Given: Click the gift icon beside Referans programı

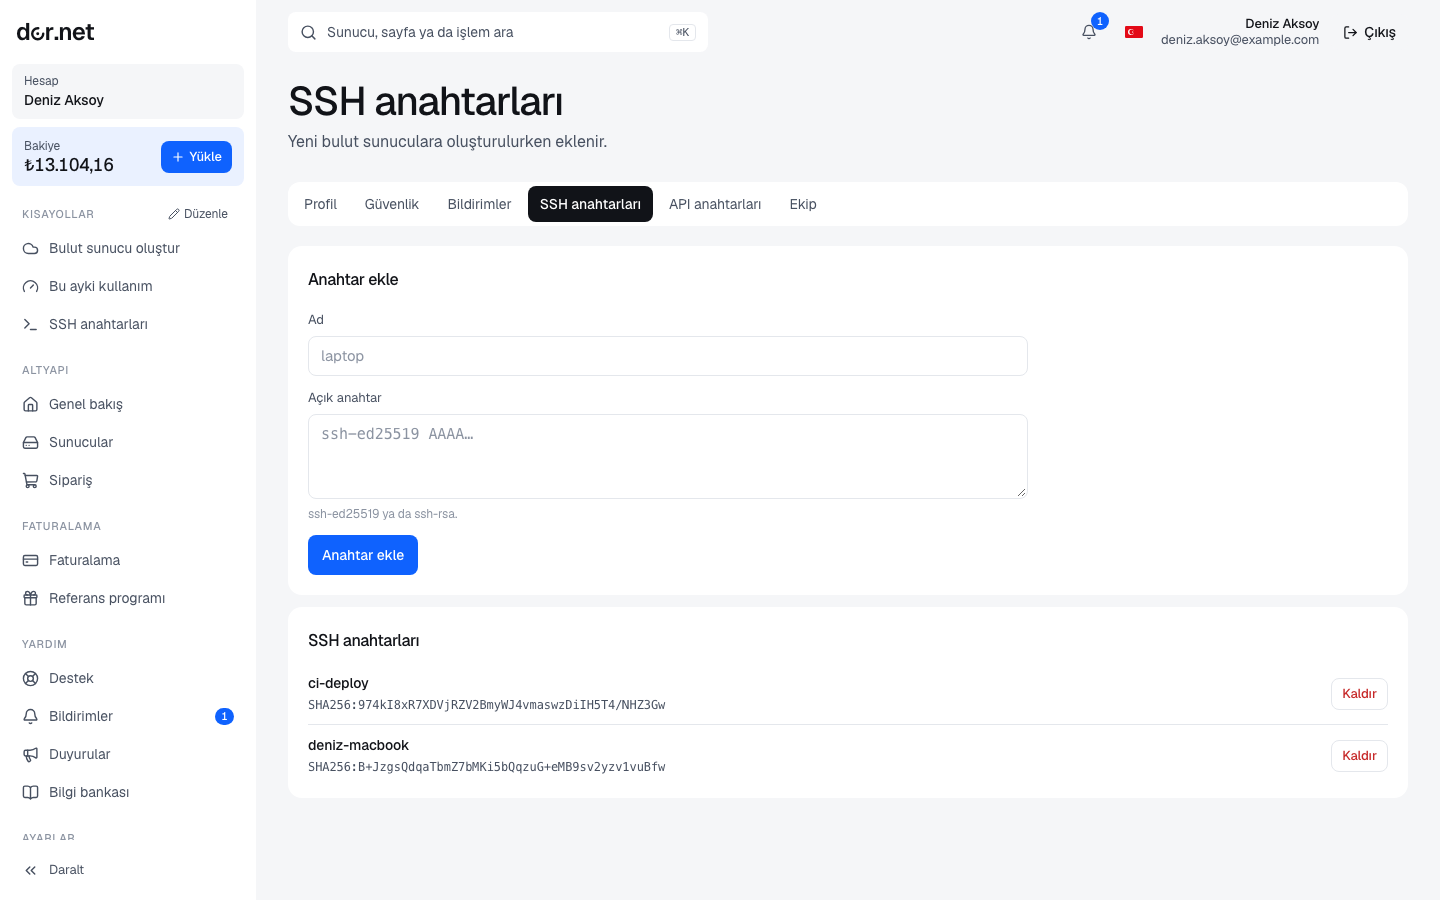Looking at the screenshot, I should [x=31, y=598].
